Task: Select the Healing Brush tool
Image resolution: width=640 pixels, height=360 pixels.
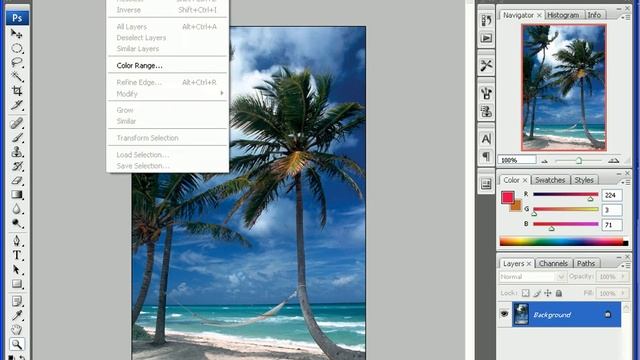Action: 16,123
